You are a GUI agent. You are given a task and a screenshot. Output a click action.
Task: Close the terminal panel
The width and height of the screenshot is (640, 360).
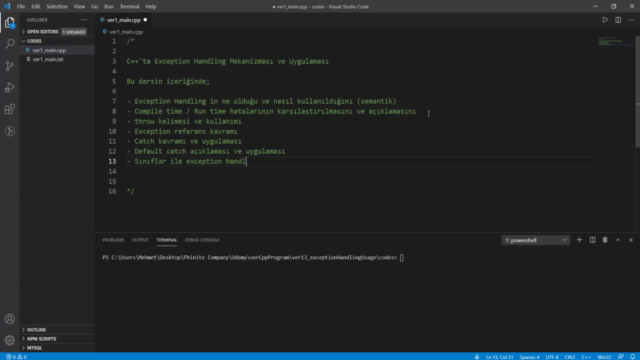pyautogui.click(x=631, y=240)
